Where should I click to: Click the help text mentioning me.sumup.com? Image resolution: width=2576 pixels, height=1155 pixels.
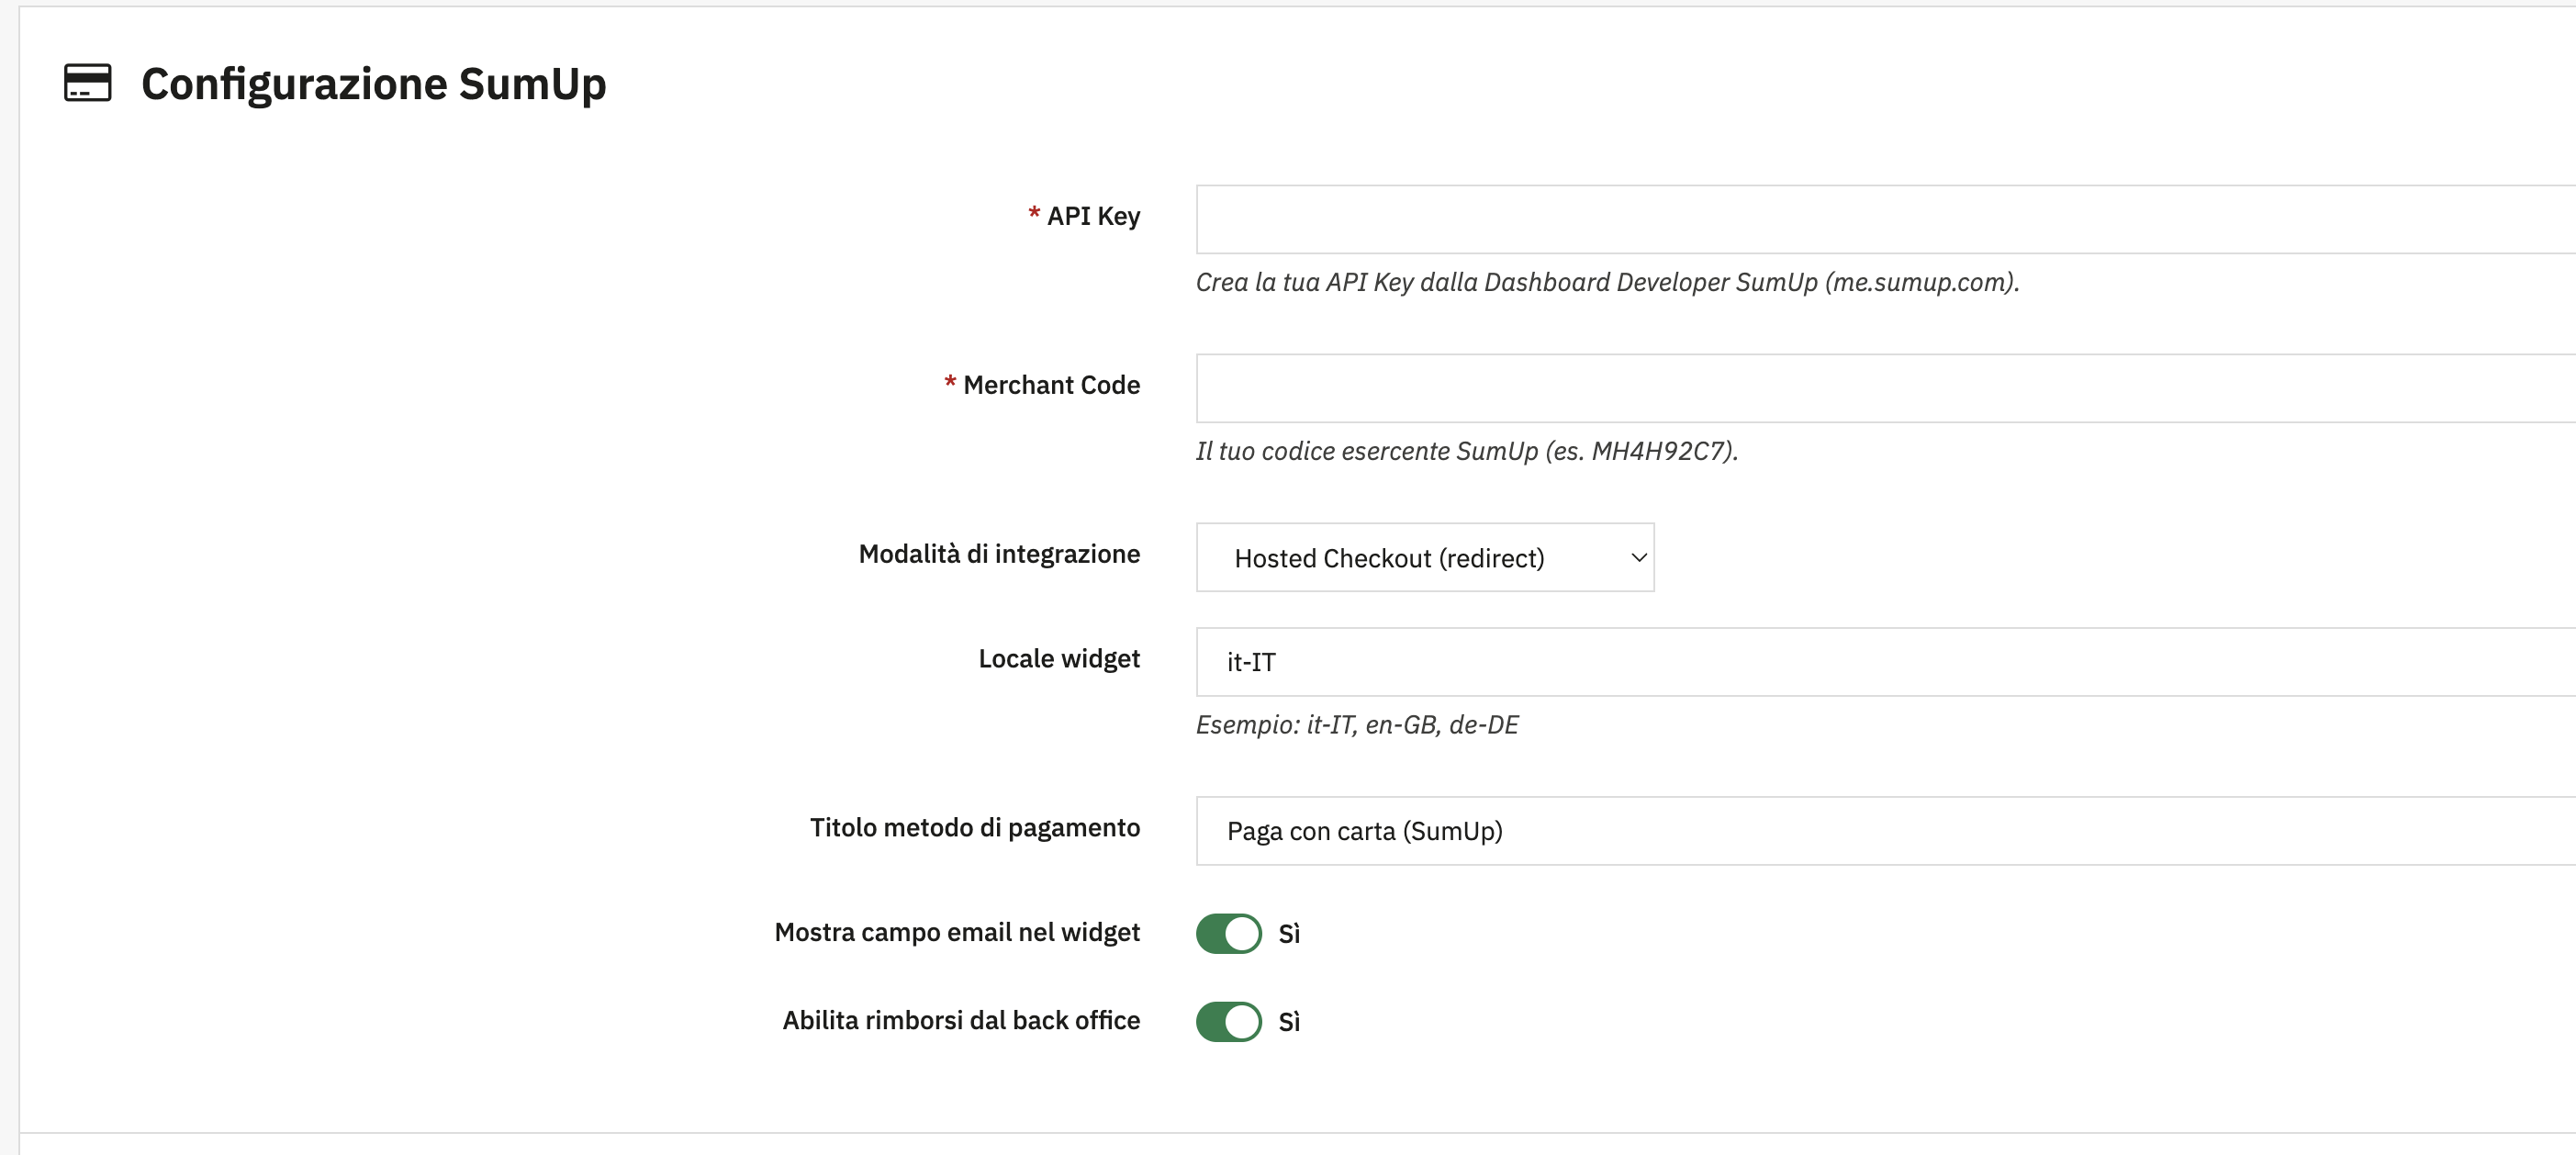point(1607,282)
